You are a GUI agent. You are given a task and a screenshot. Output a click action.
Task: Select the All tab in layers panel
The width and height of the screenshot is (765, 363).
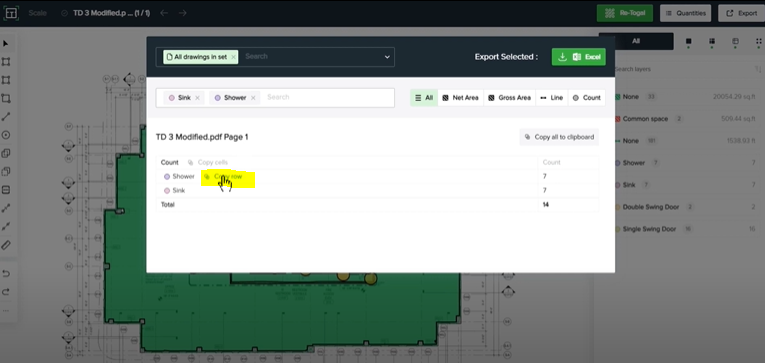pyautogui.click(x=636, y=41)
